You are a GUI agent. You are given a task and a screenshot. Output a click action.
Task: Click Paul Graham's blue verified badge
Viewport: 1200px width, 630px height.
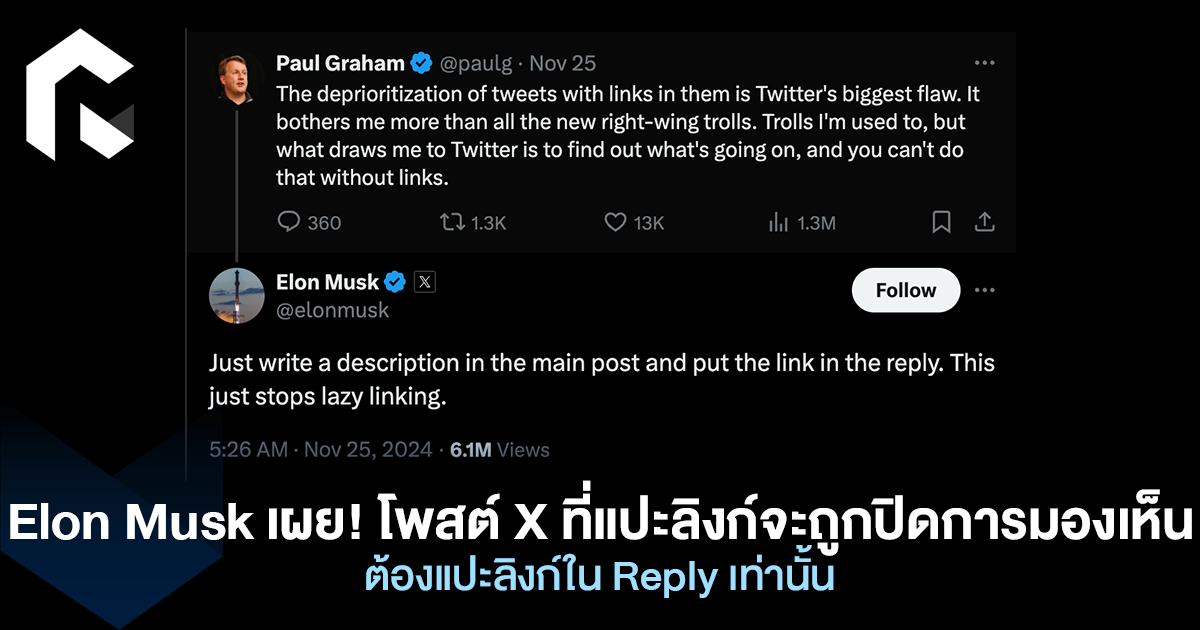click(422, 64)
